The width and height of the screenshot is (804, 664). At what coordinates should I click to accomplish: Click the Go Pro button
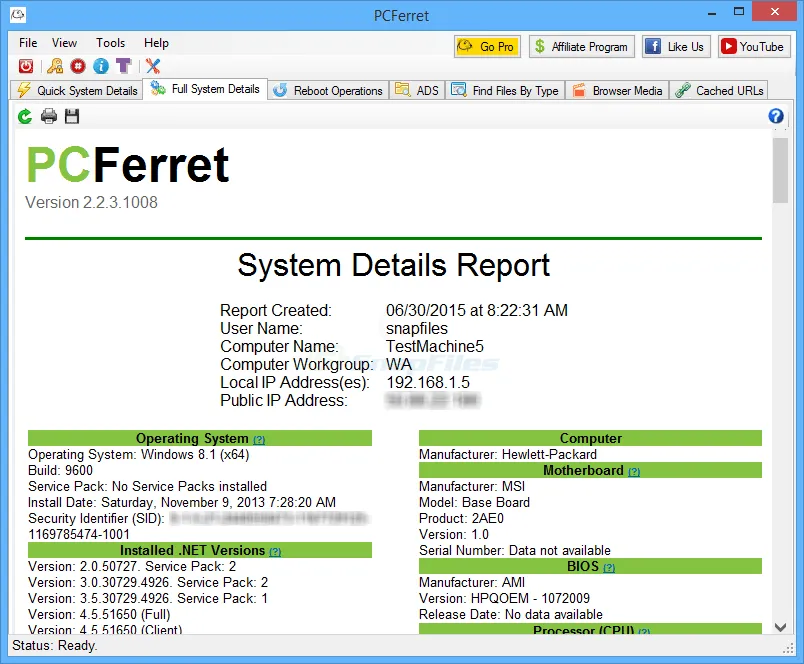pyautogui.click(x=487, y=47)
